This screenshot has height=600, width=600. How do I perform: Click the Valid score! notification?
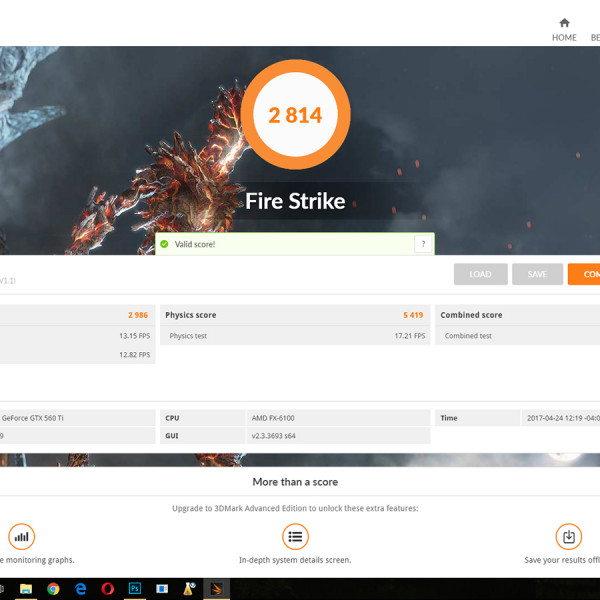[285, 244]
